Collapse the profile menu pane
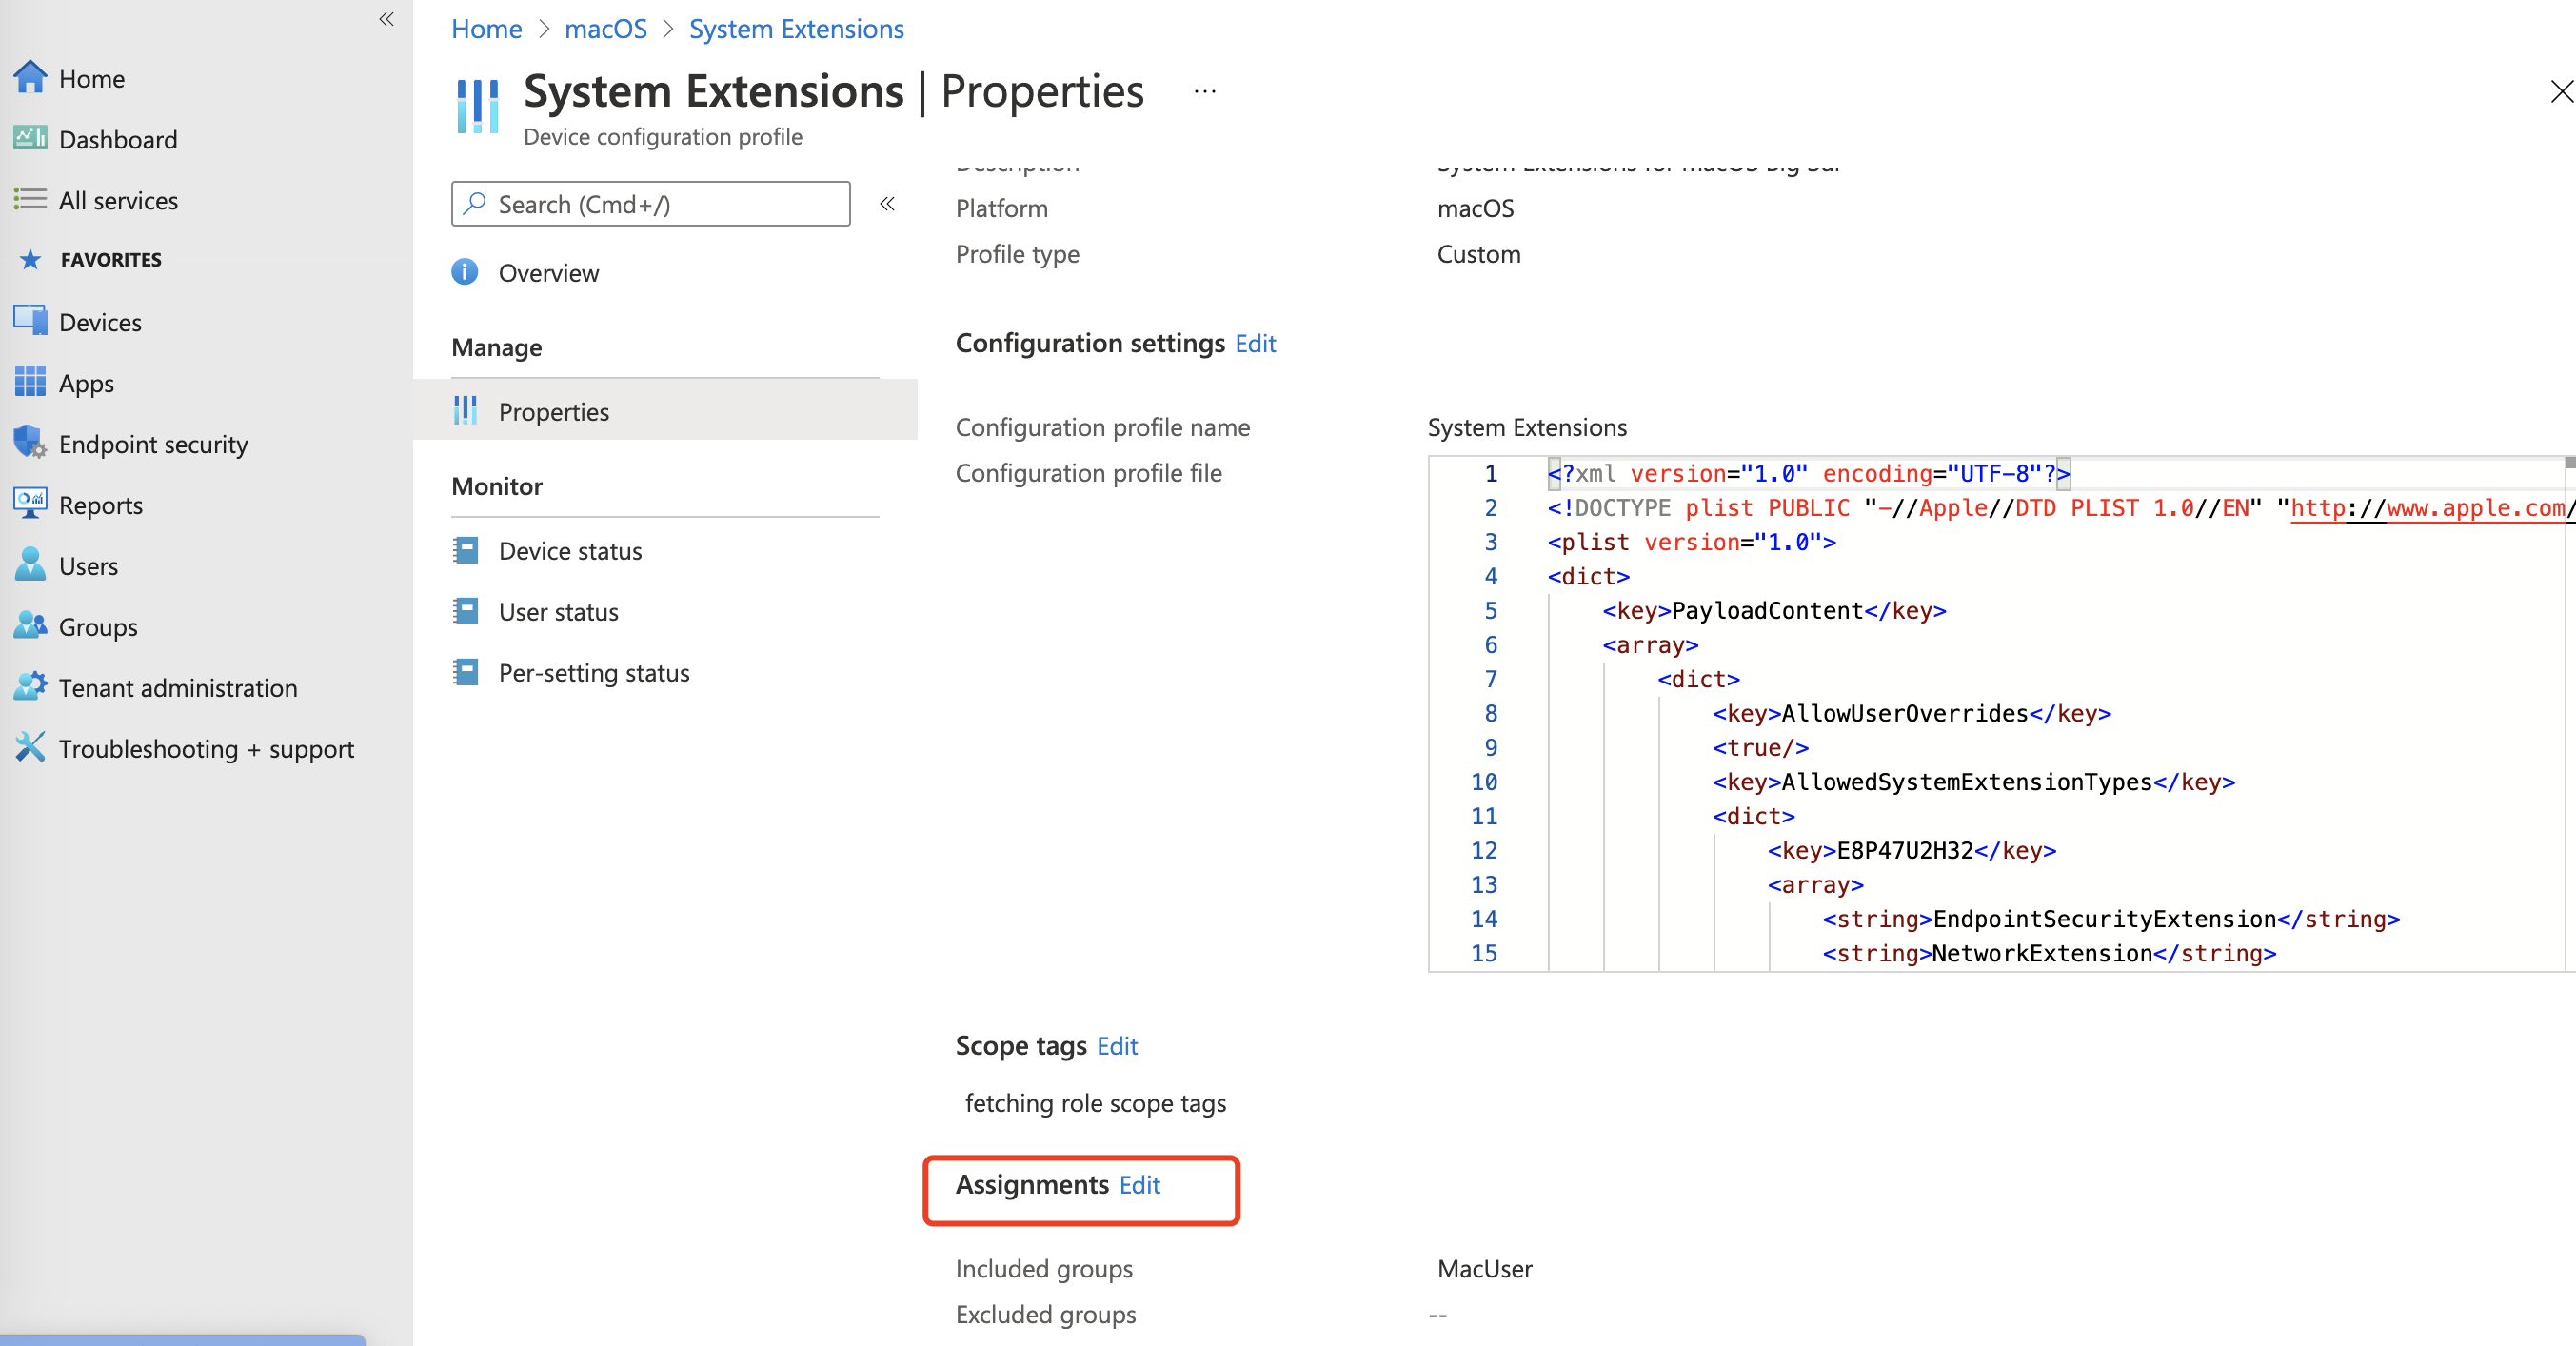Screen dimensions: 2576x1346 (887, 205)
